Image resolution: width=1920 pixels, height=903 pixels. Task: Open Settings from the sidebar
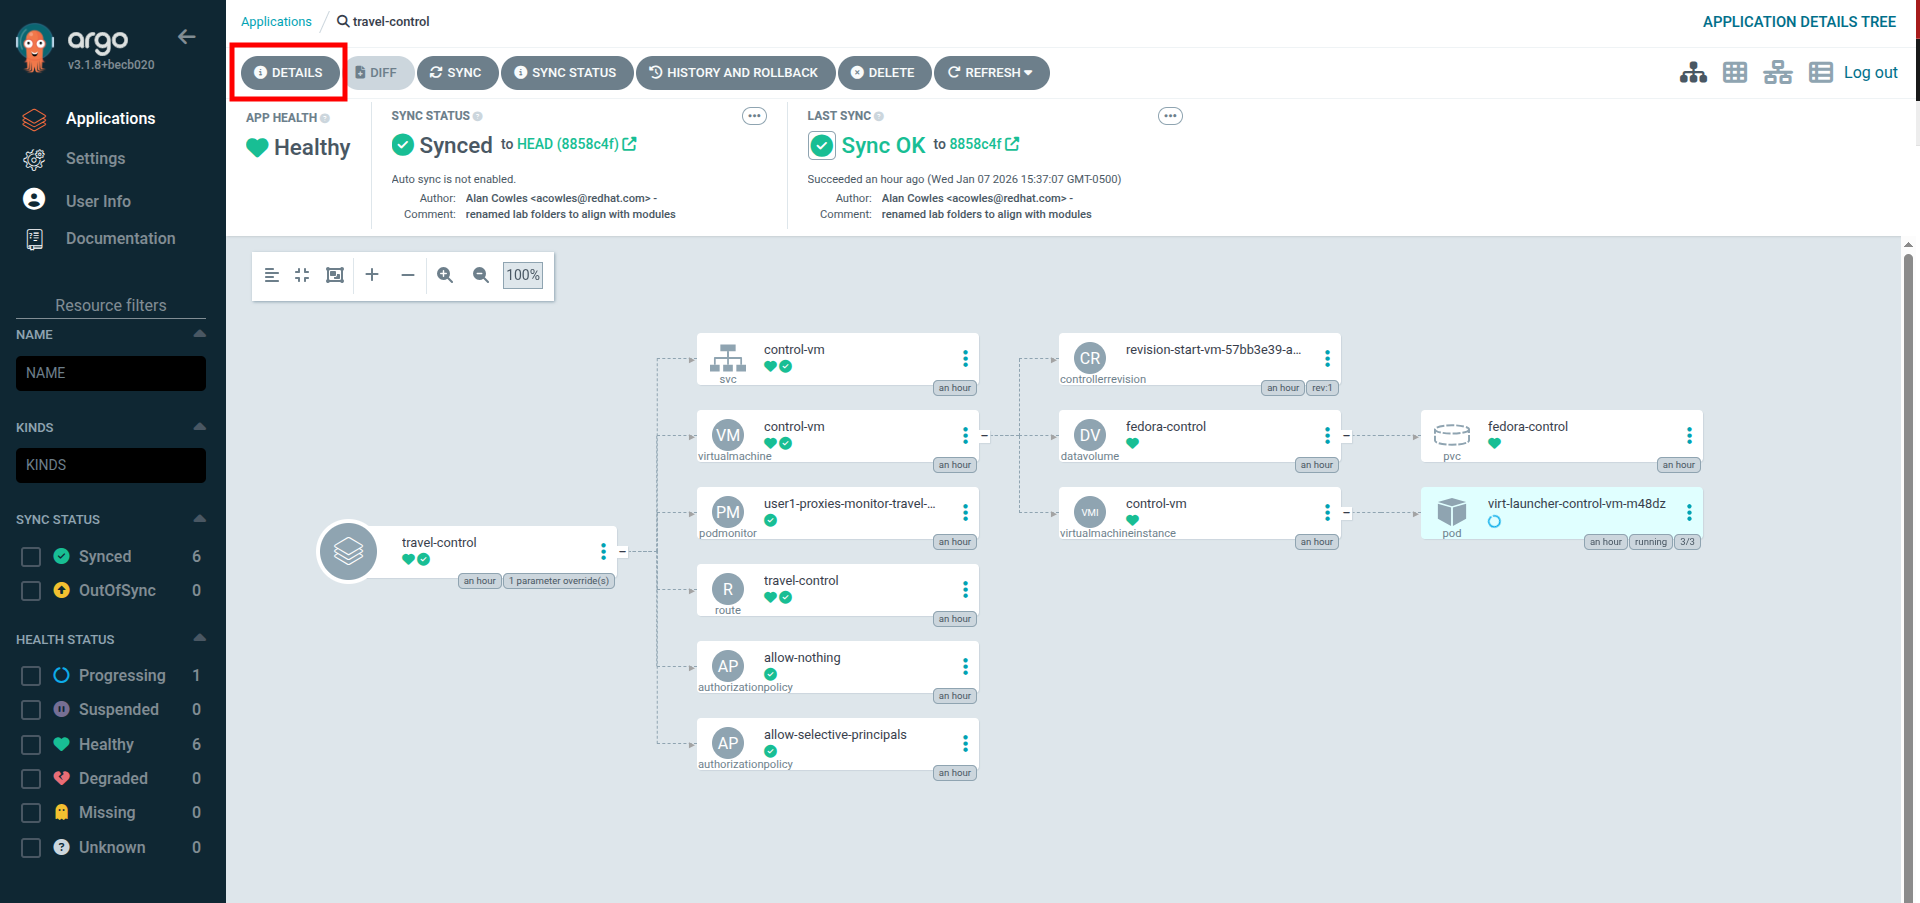pos(95,159)
